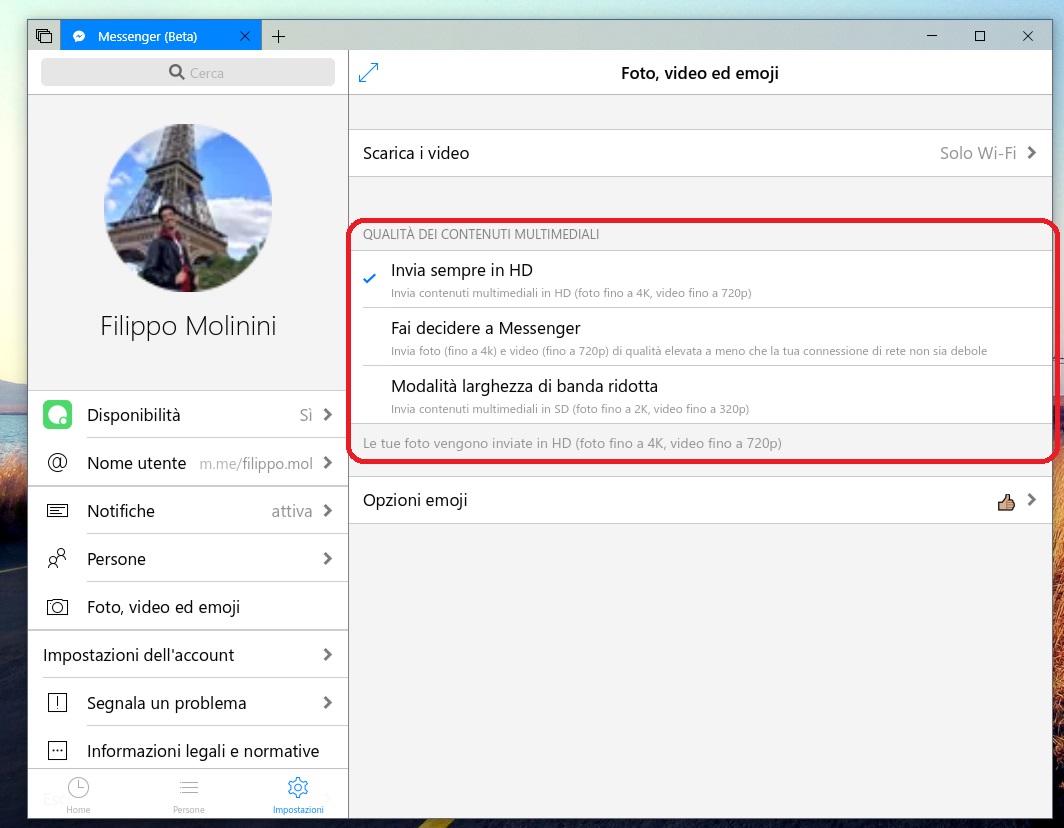This screenshot has width=1064, height=828.
Task: Expand Opzioni emoji chevron
Action: point(1032,500)
